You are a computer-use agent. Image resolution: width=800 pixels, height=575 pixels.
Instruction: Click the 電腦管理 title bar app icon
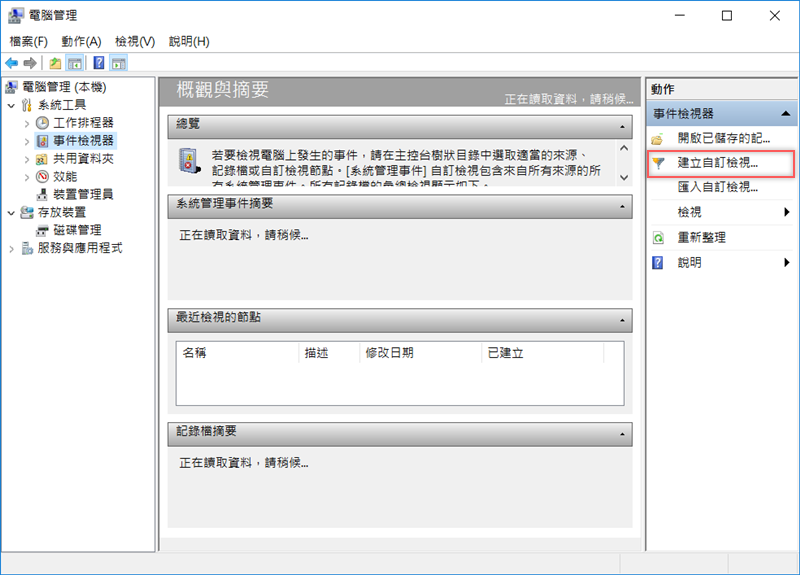click(x=16, y=16)
